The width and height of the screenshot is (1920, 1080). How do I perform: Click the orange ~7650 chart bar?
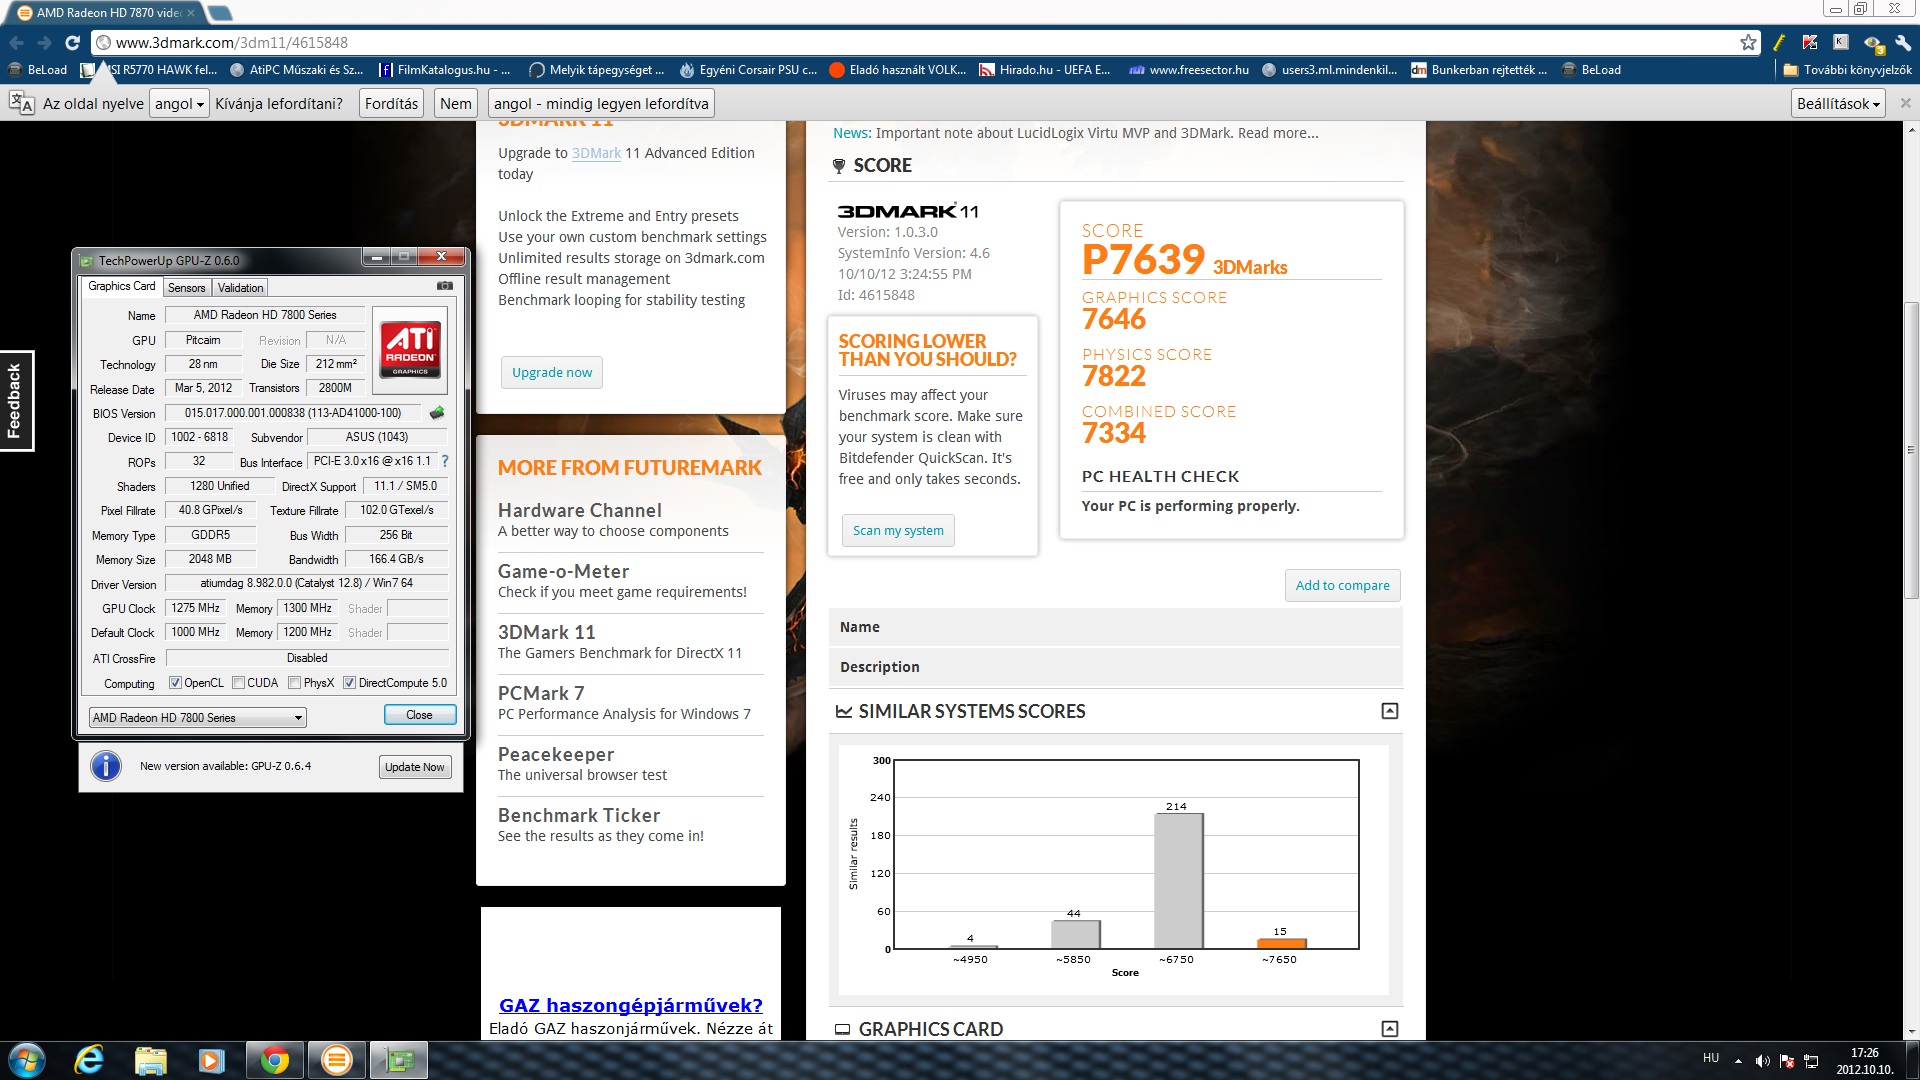pyautogui.click(x=1281, y=943)
